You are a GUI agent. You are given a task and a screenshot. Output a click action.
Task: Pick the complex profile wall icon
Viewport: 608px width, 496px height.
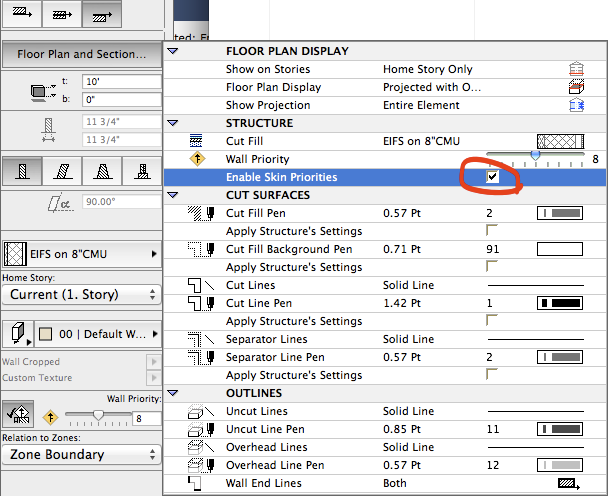[x=143, y=171]
